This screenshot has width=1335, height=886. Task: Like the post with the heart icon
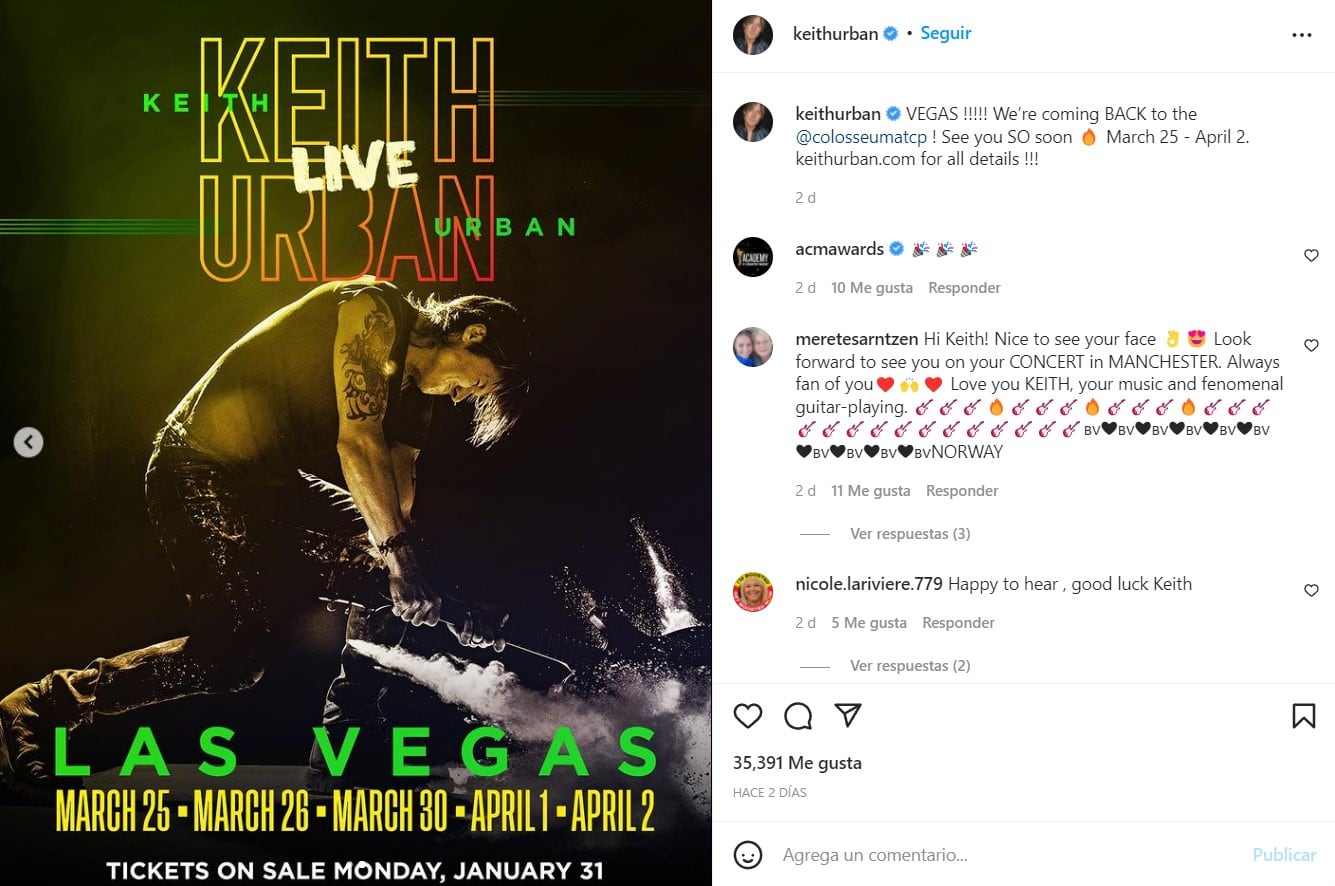click(748, 715)
